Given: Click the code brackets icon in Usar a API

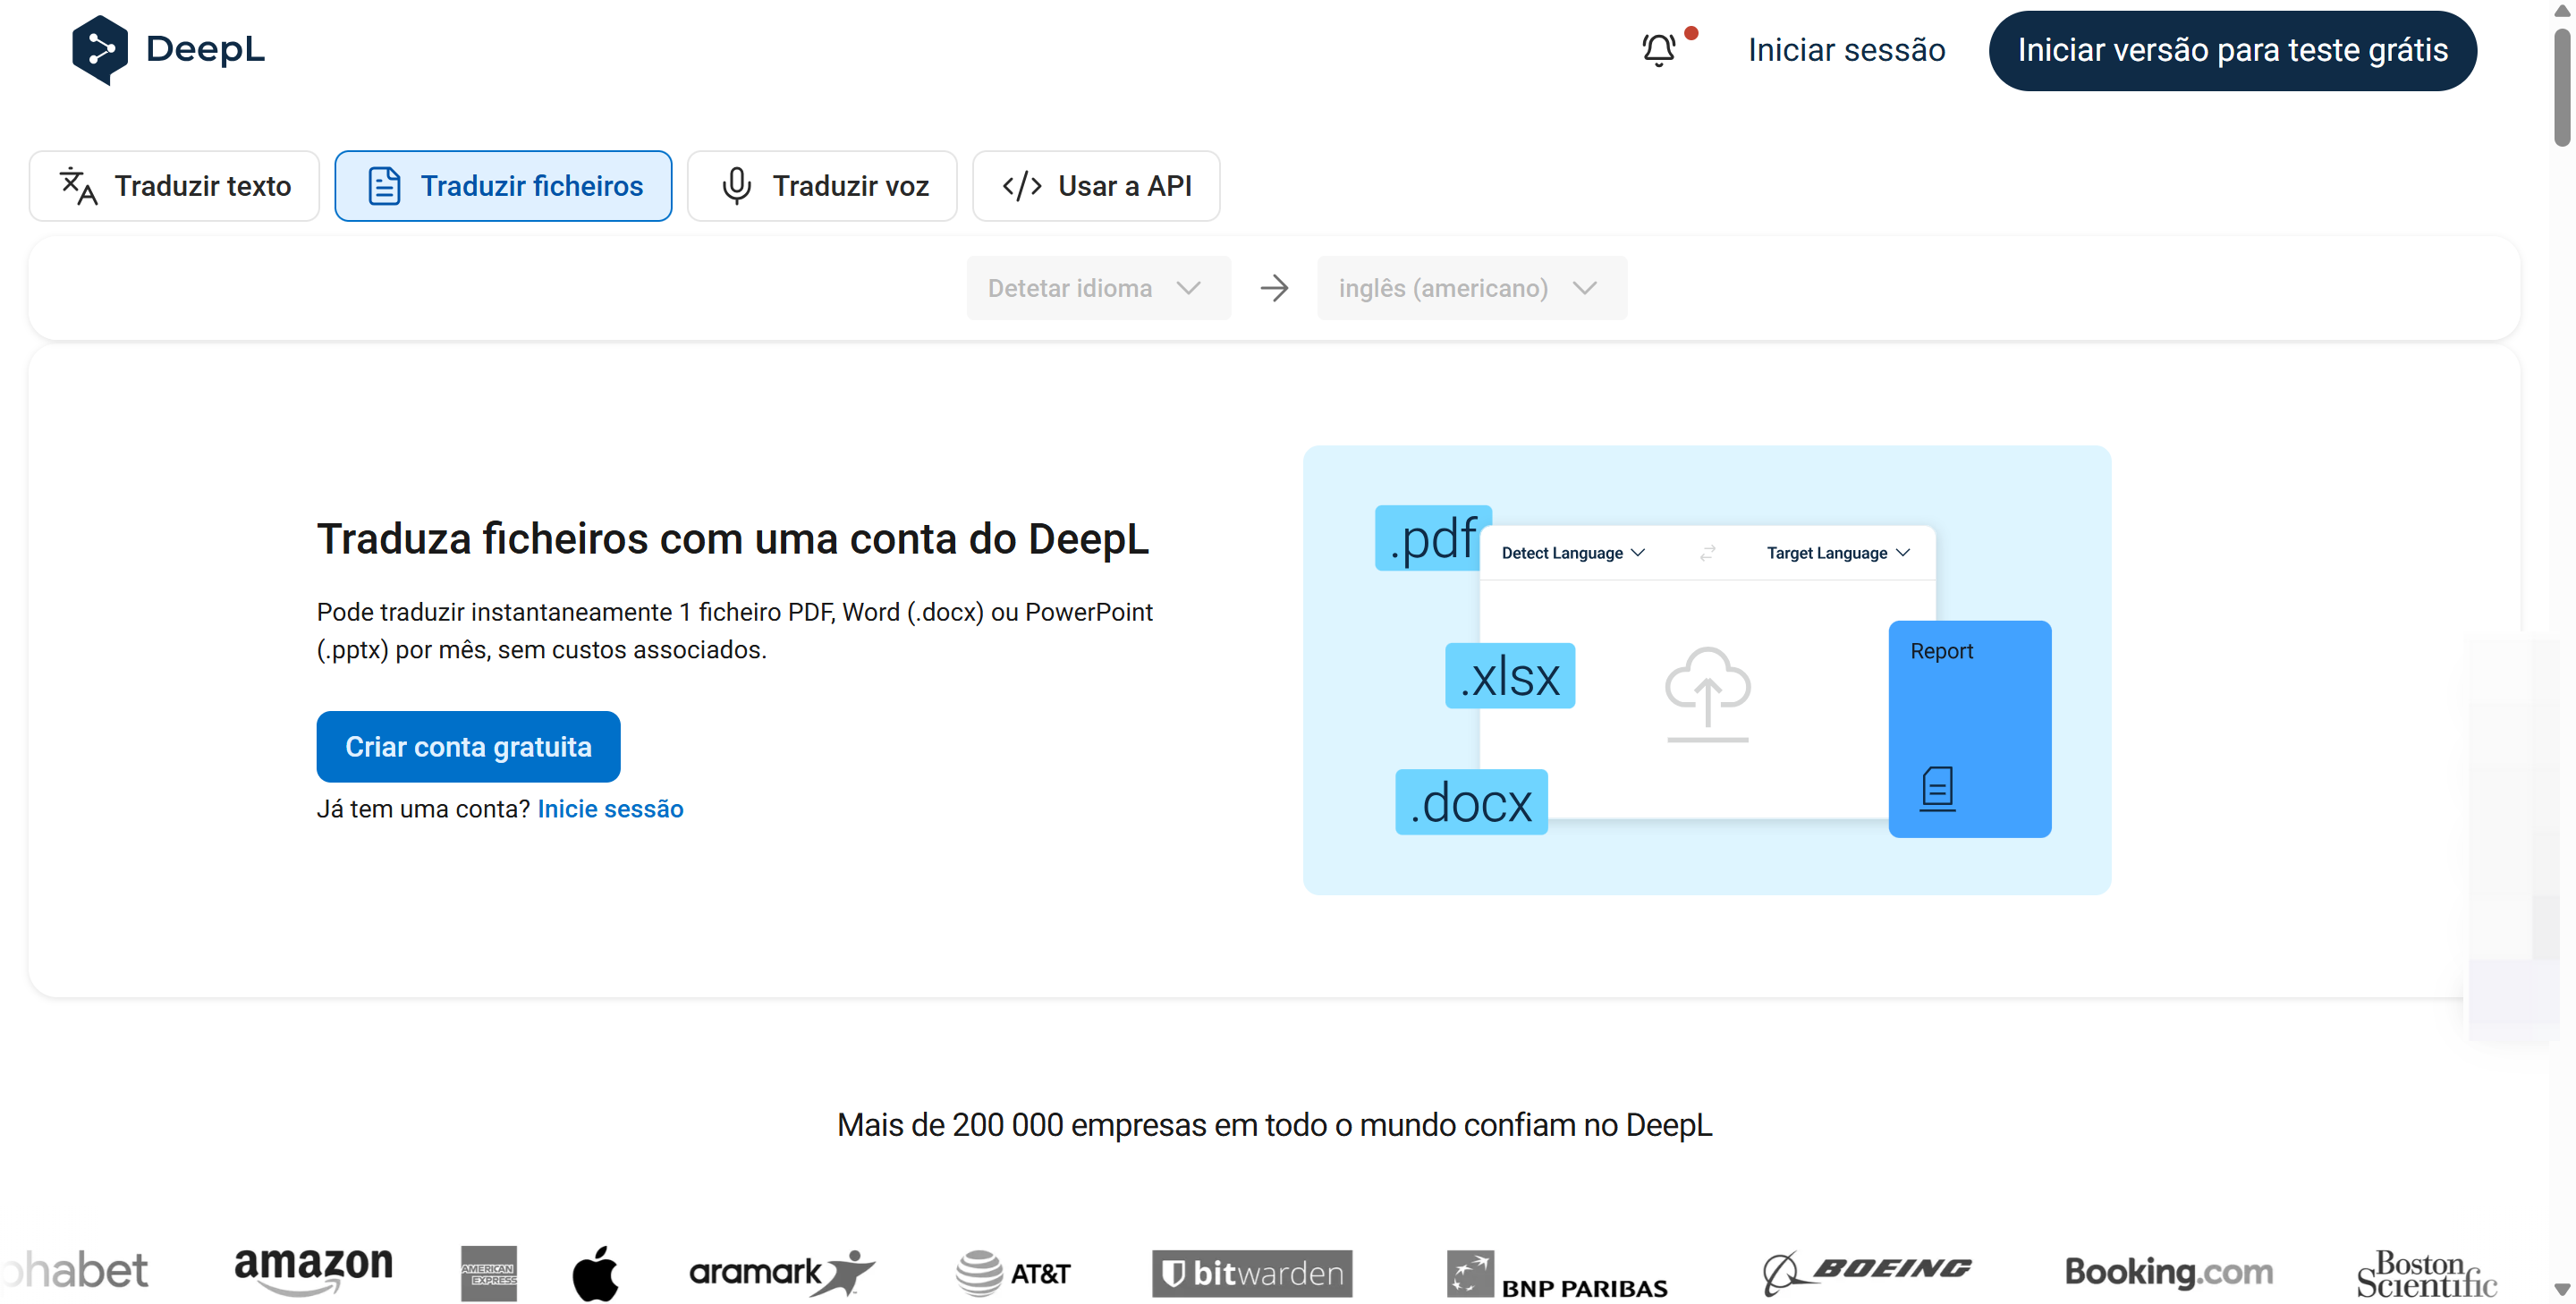Looking at the screenshot, I should (1022, 186).
